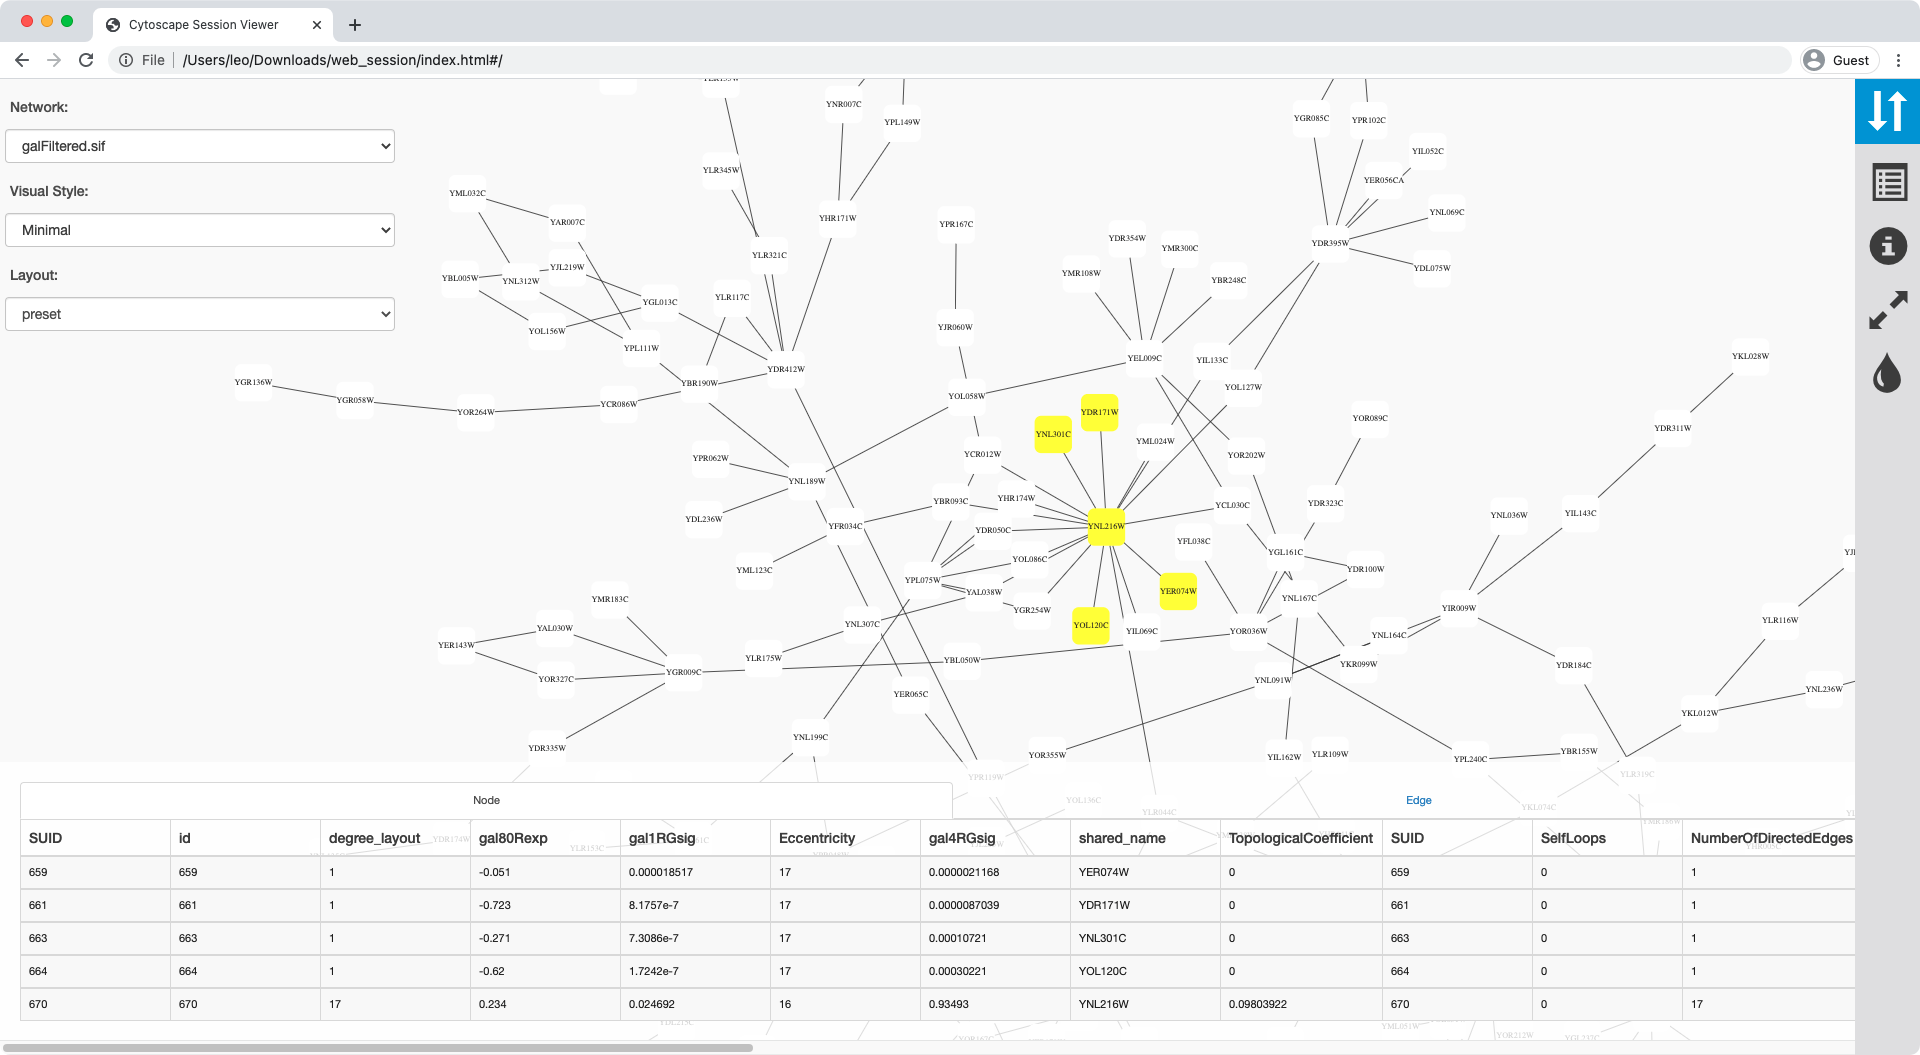This screenshot has height=1055, width=1920.
Task: Click the expand fullscreen arrows icon
Action: [x=1888, y=310]
